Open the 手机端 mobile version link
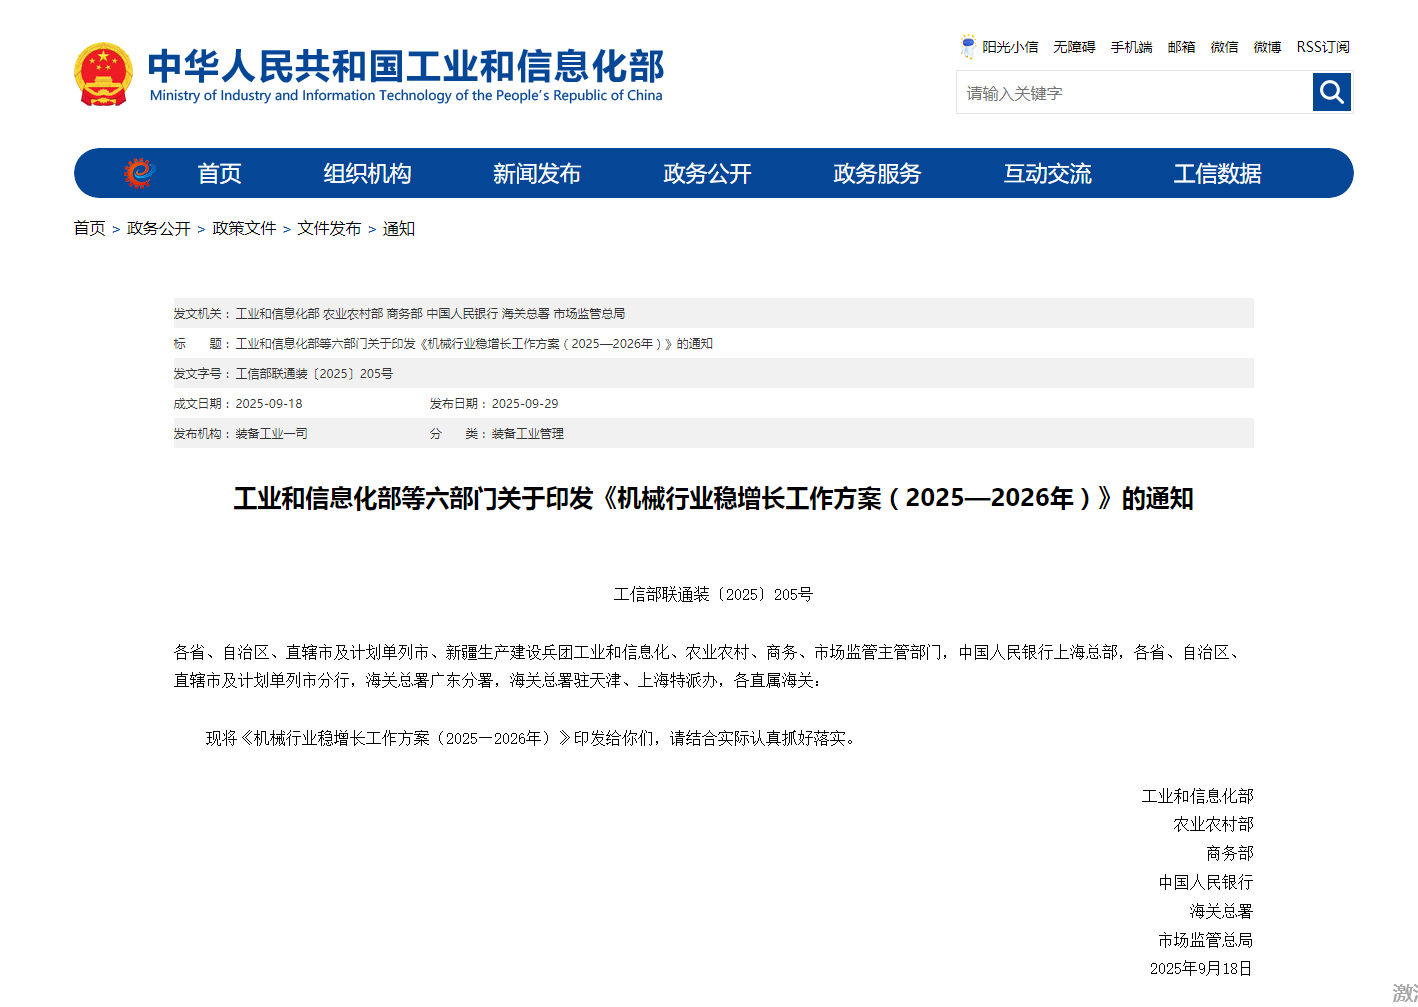Viewport: 1418px width, 1007px height. tap(1131, 47)
